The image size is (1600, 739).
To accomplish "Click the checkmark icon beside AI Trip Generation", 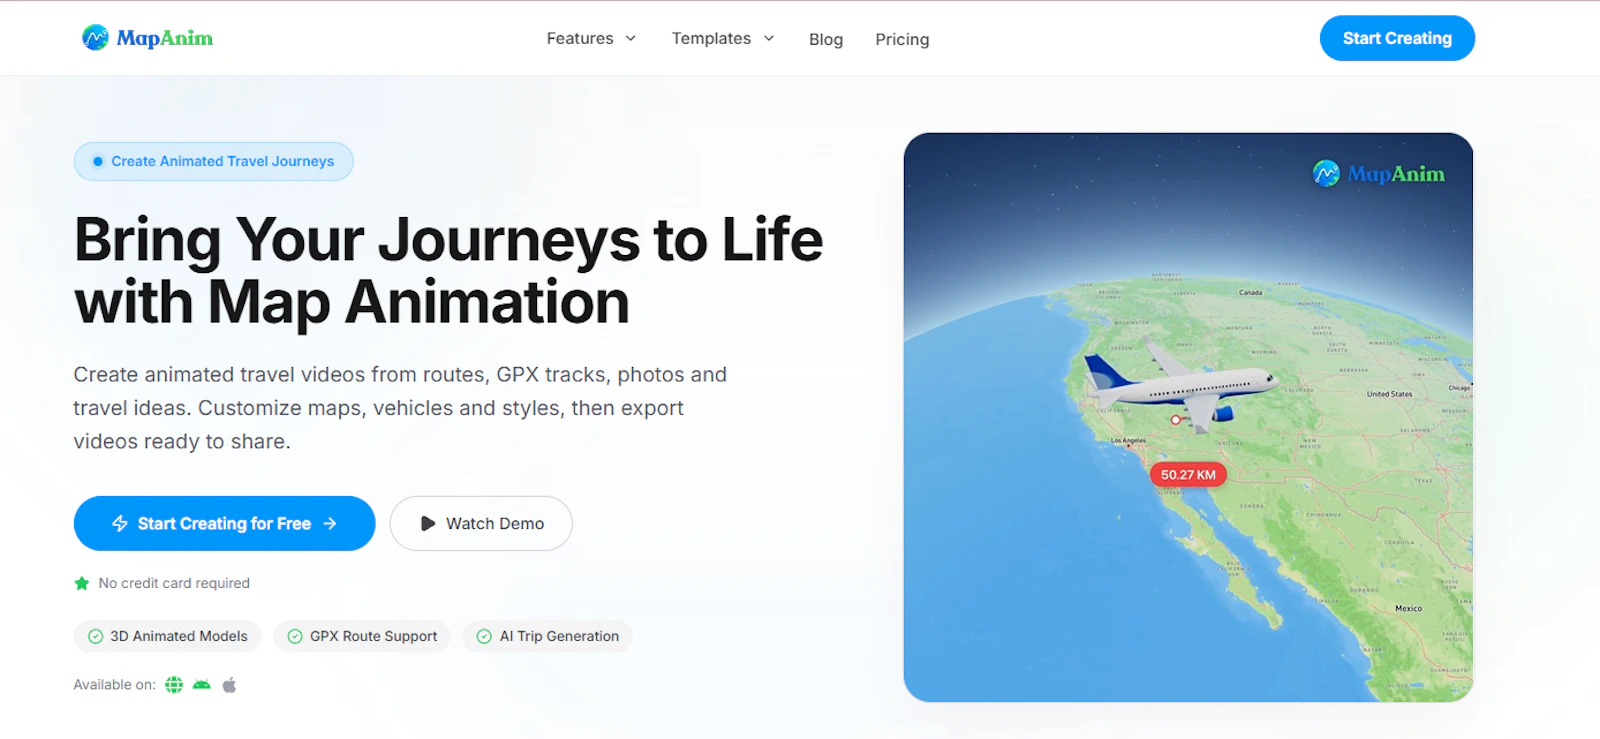I will (x=484, y=636).
